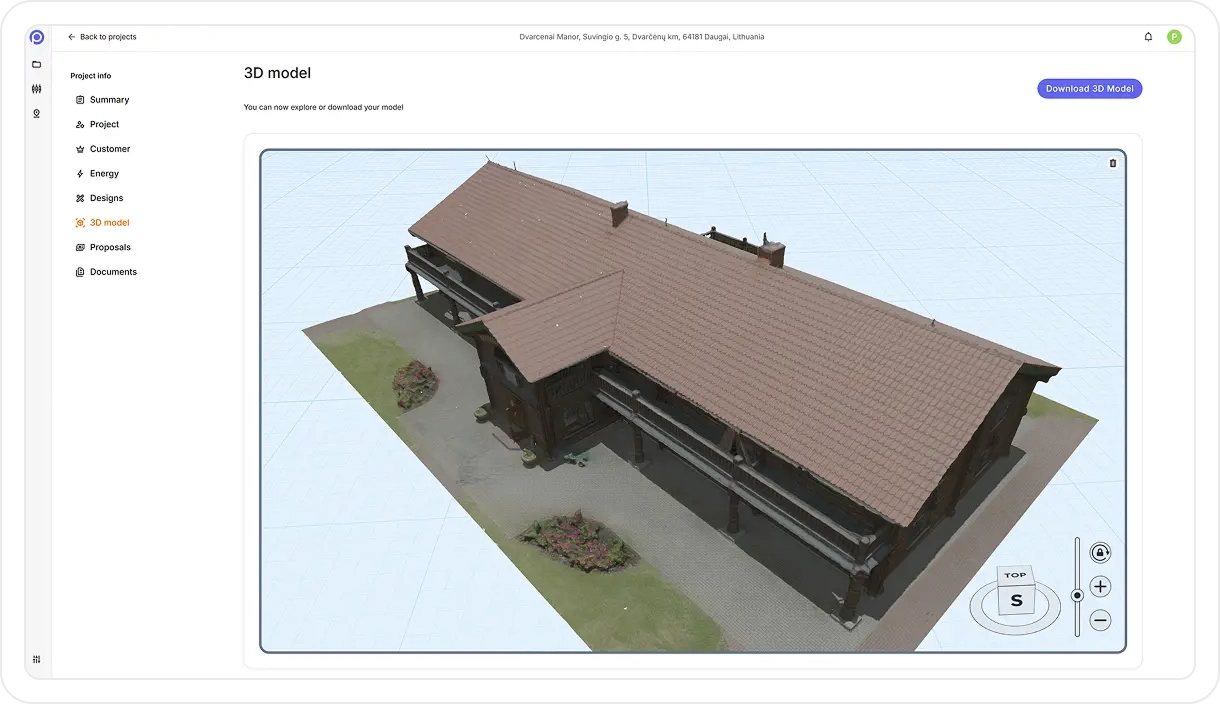Open the map pin icon in left rail
This screenshot has height=704, width=1220.
click(x=37, y=113)
